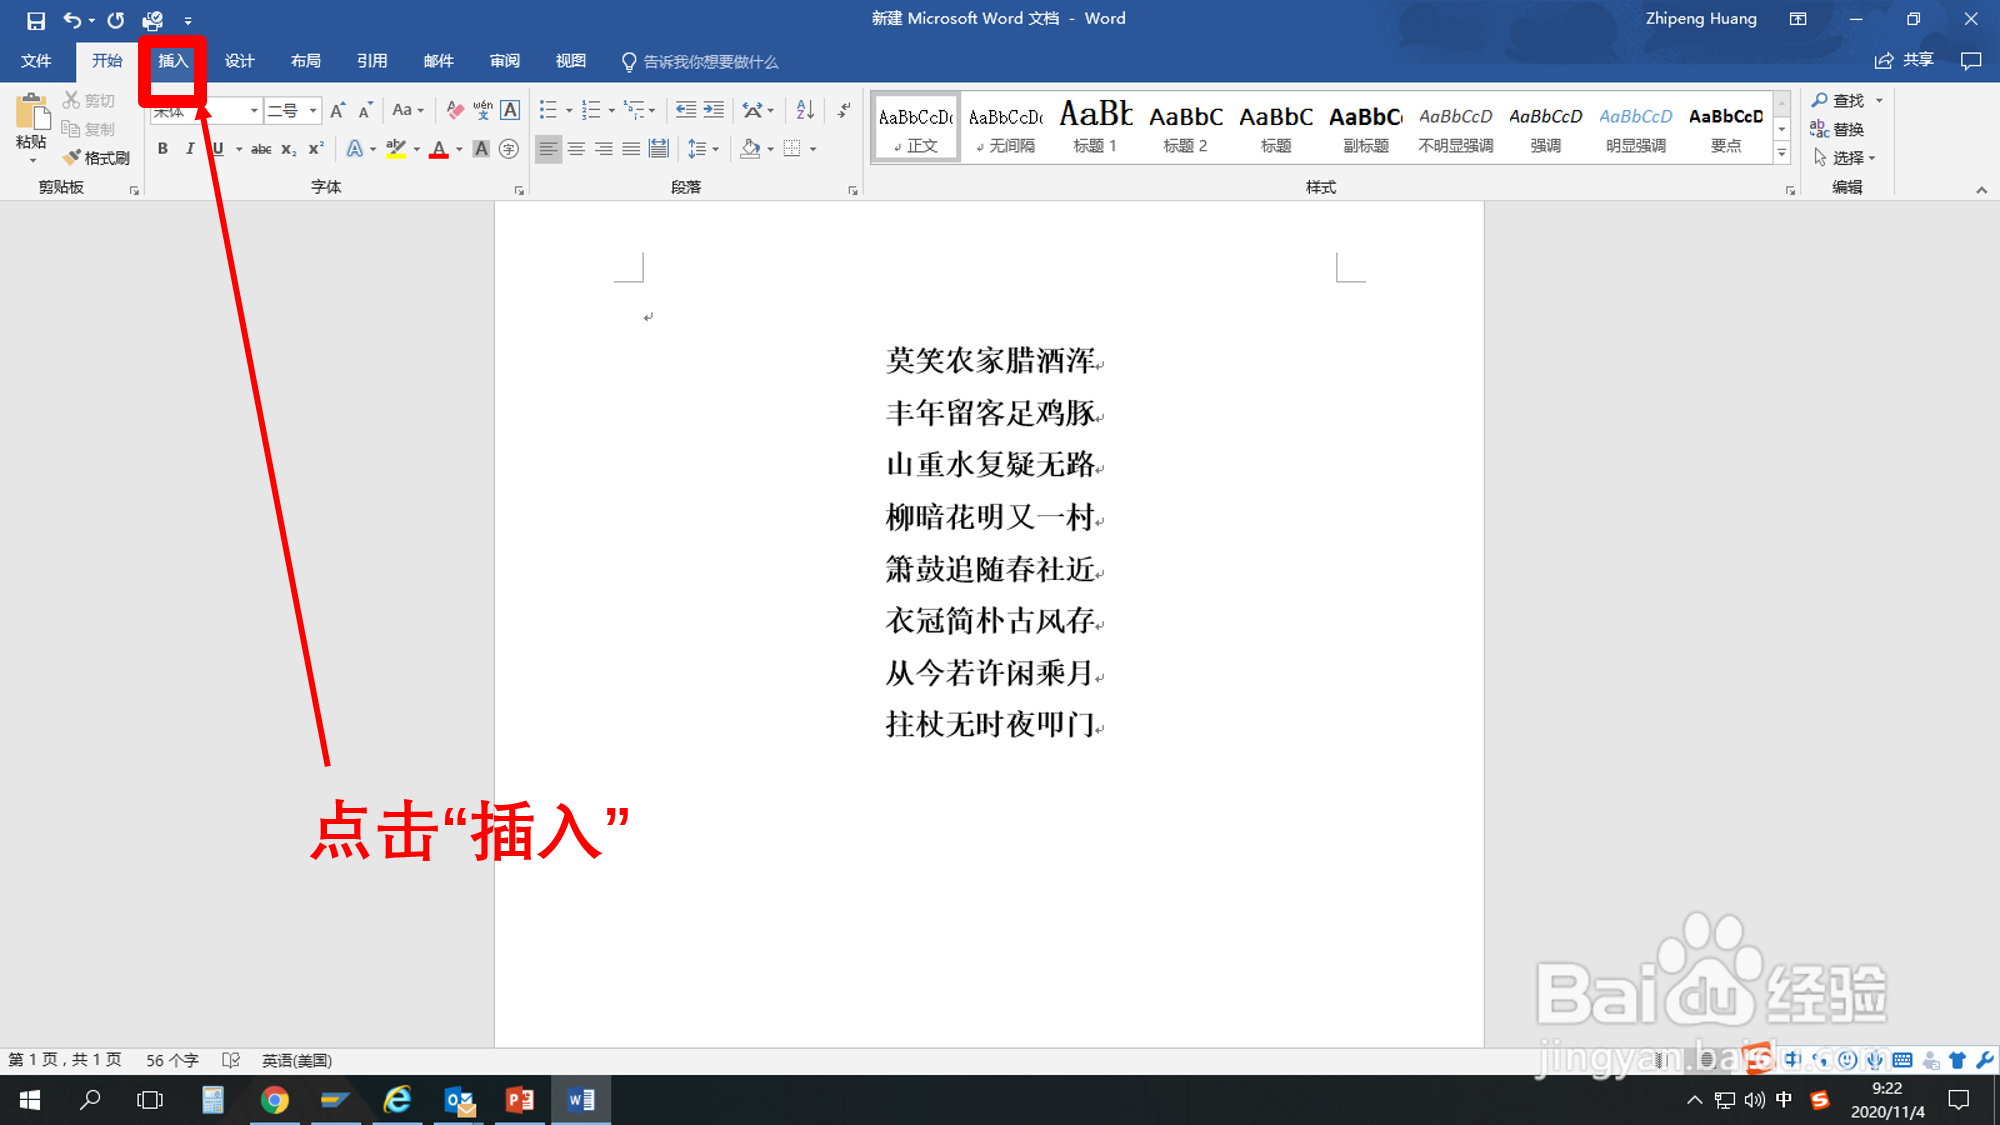2000x1125 pixels.
Task: Select the Format Painter (格式刷) tool
Action: point(97,157)
